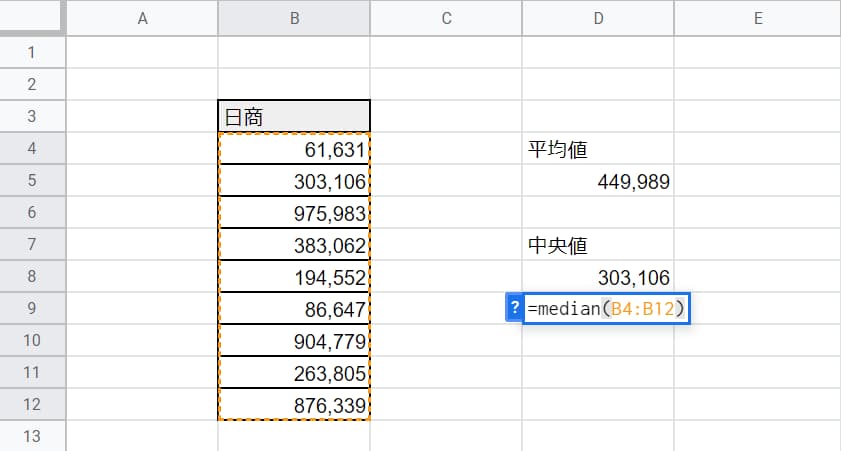Select the cell containing 61,631

pos(294,149)
